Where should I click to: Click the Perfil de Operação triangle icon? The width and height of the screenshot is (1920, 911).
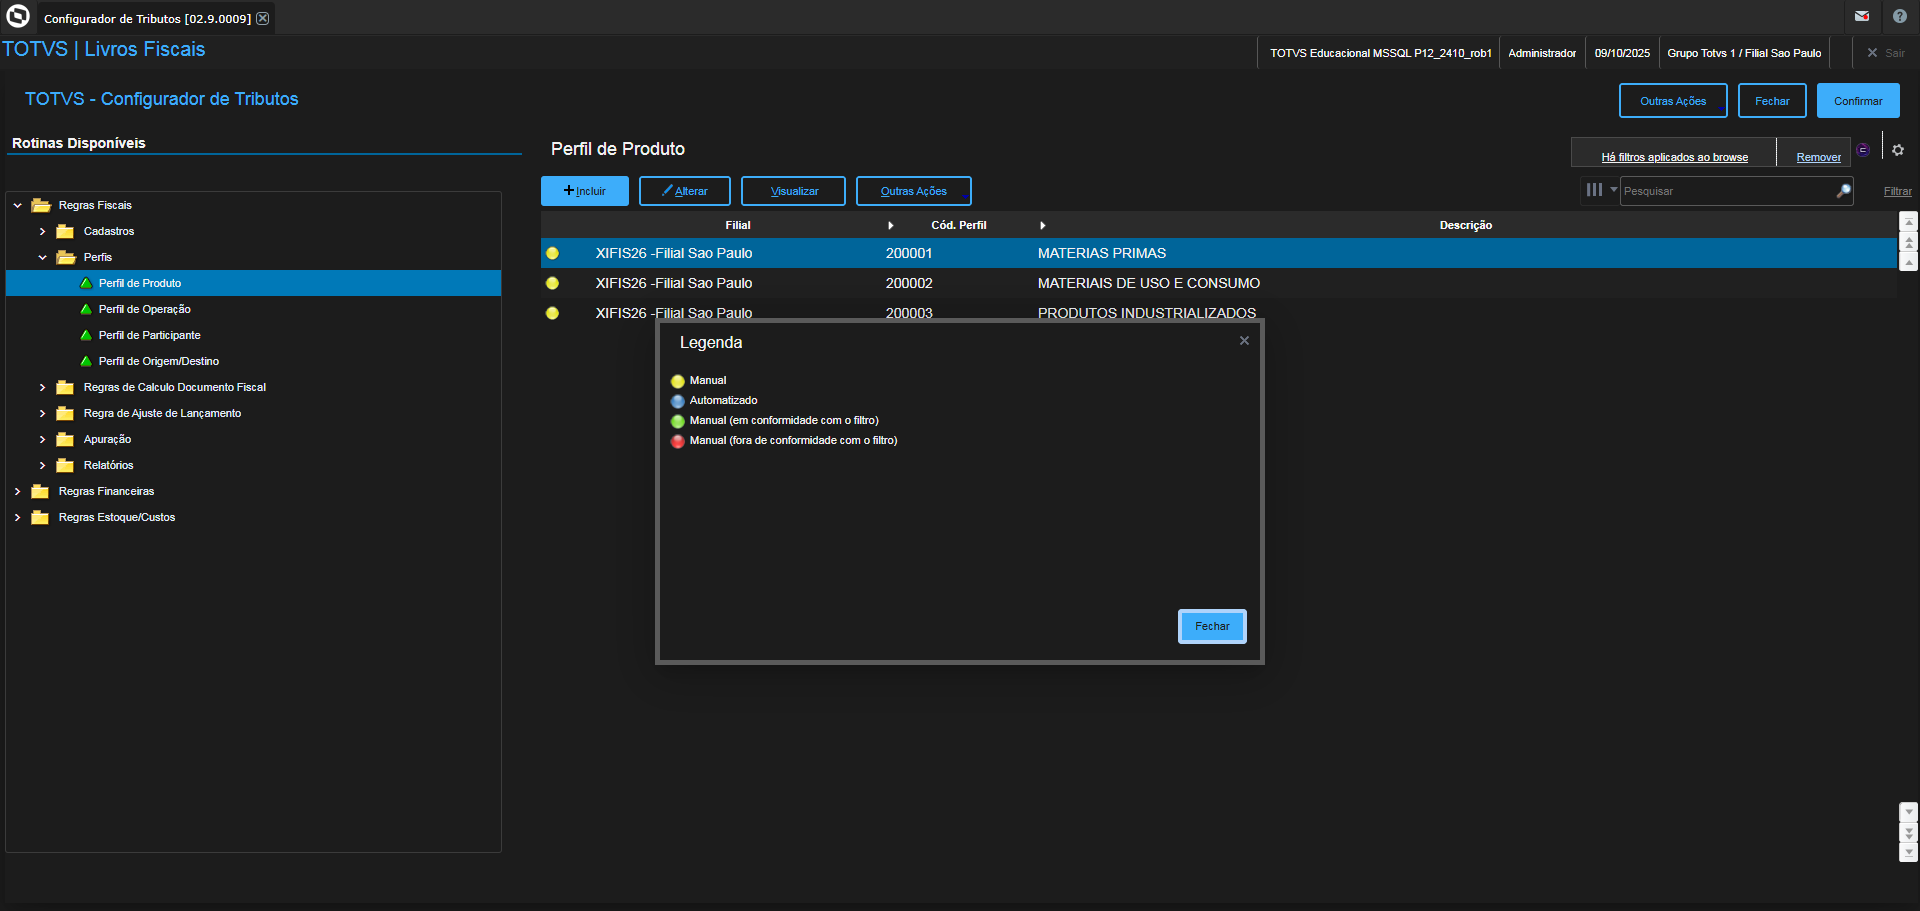(x=86, y=309)
